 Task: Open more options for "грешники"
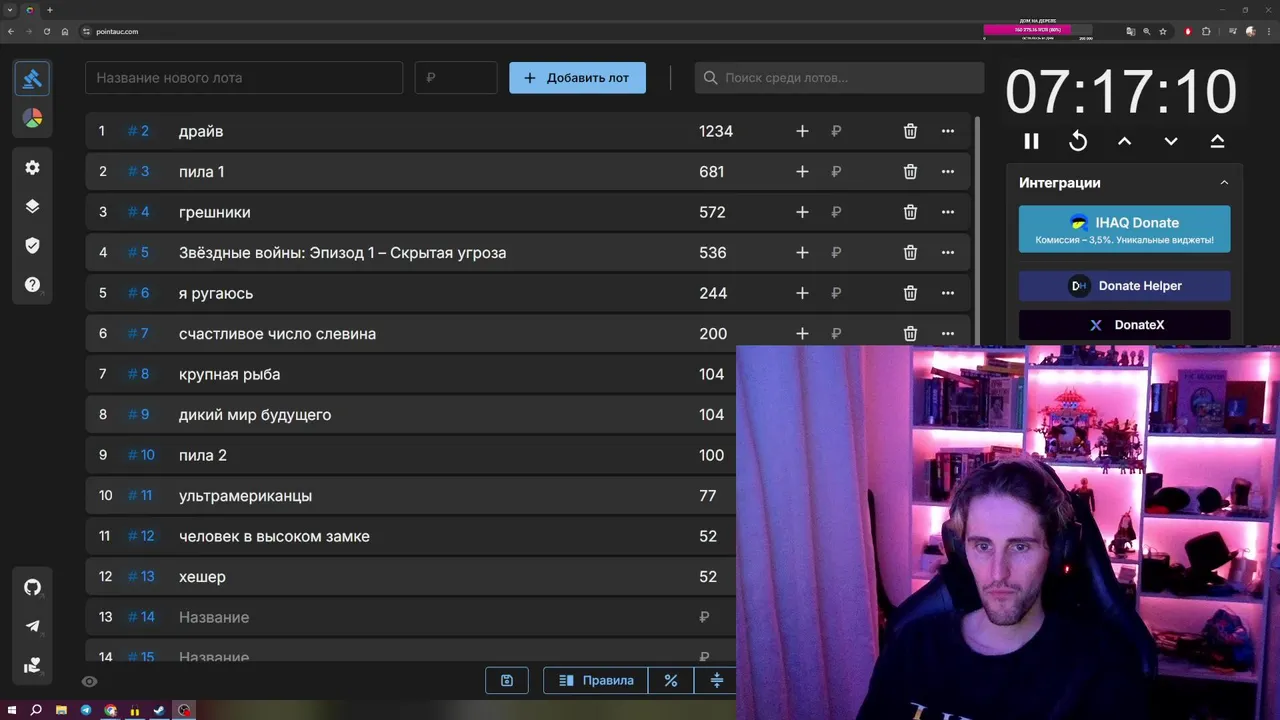pyautogui.click(x=948, y=212)
